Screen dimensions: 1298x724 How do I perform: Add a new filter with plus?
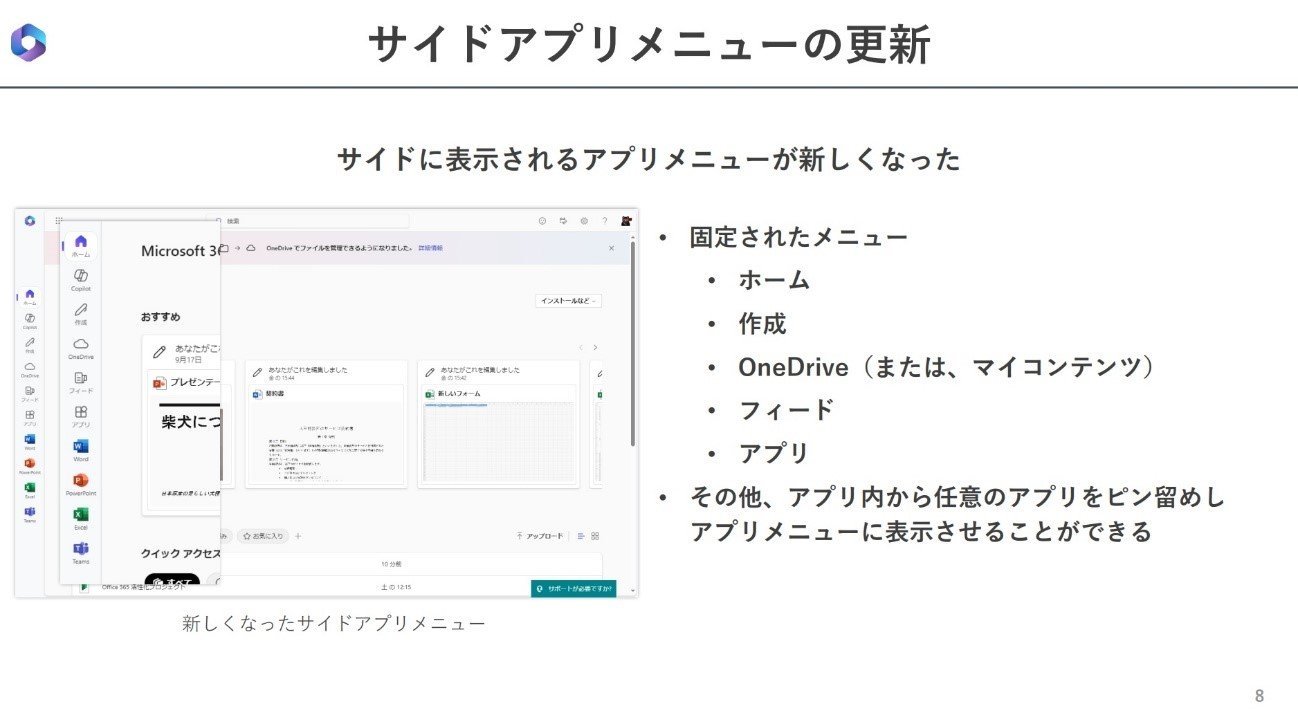click(x=298, y=536)
